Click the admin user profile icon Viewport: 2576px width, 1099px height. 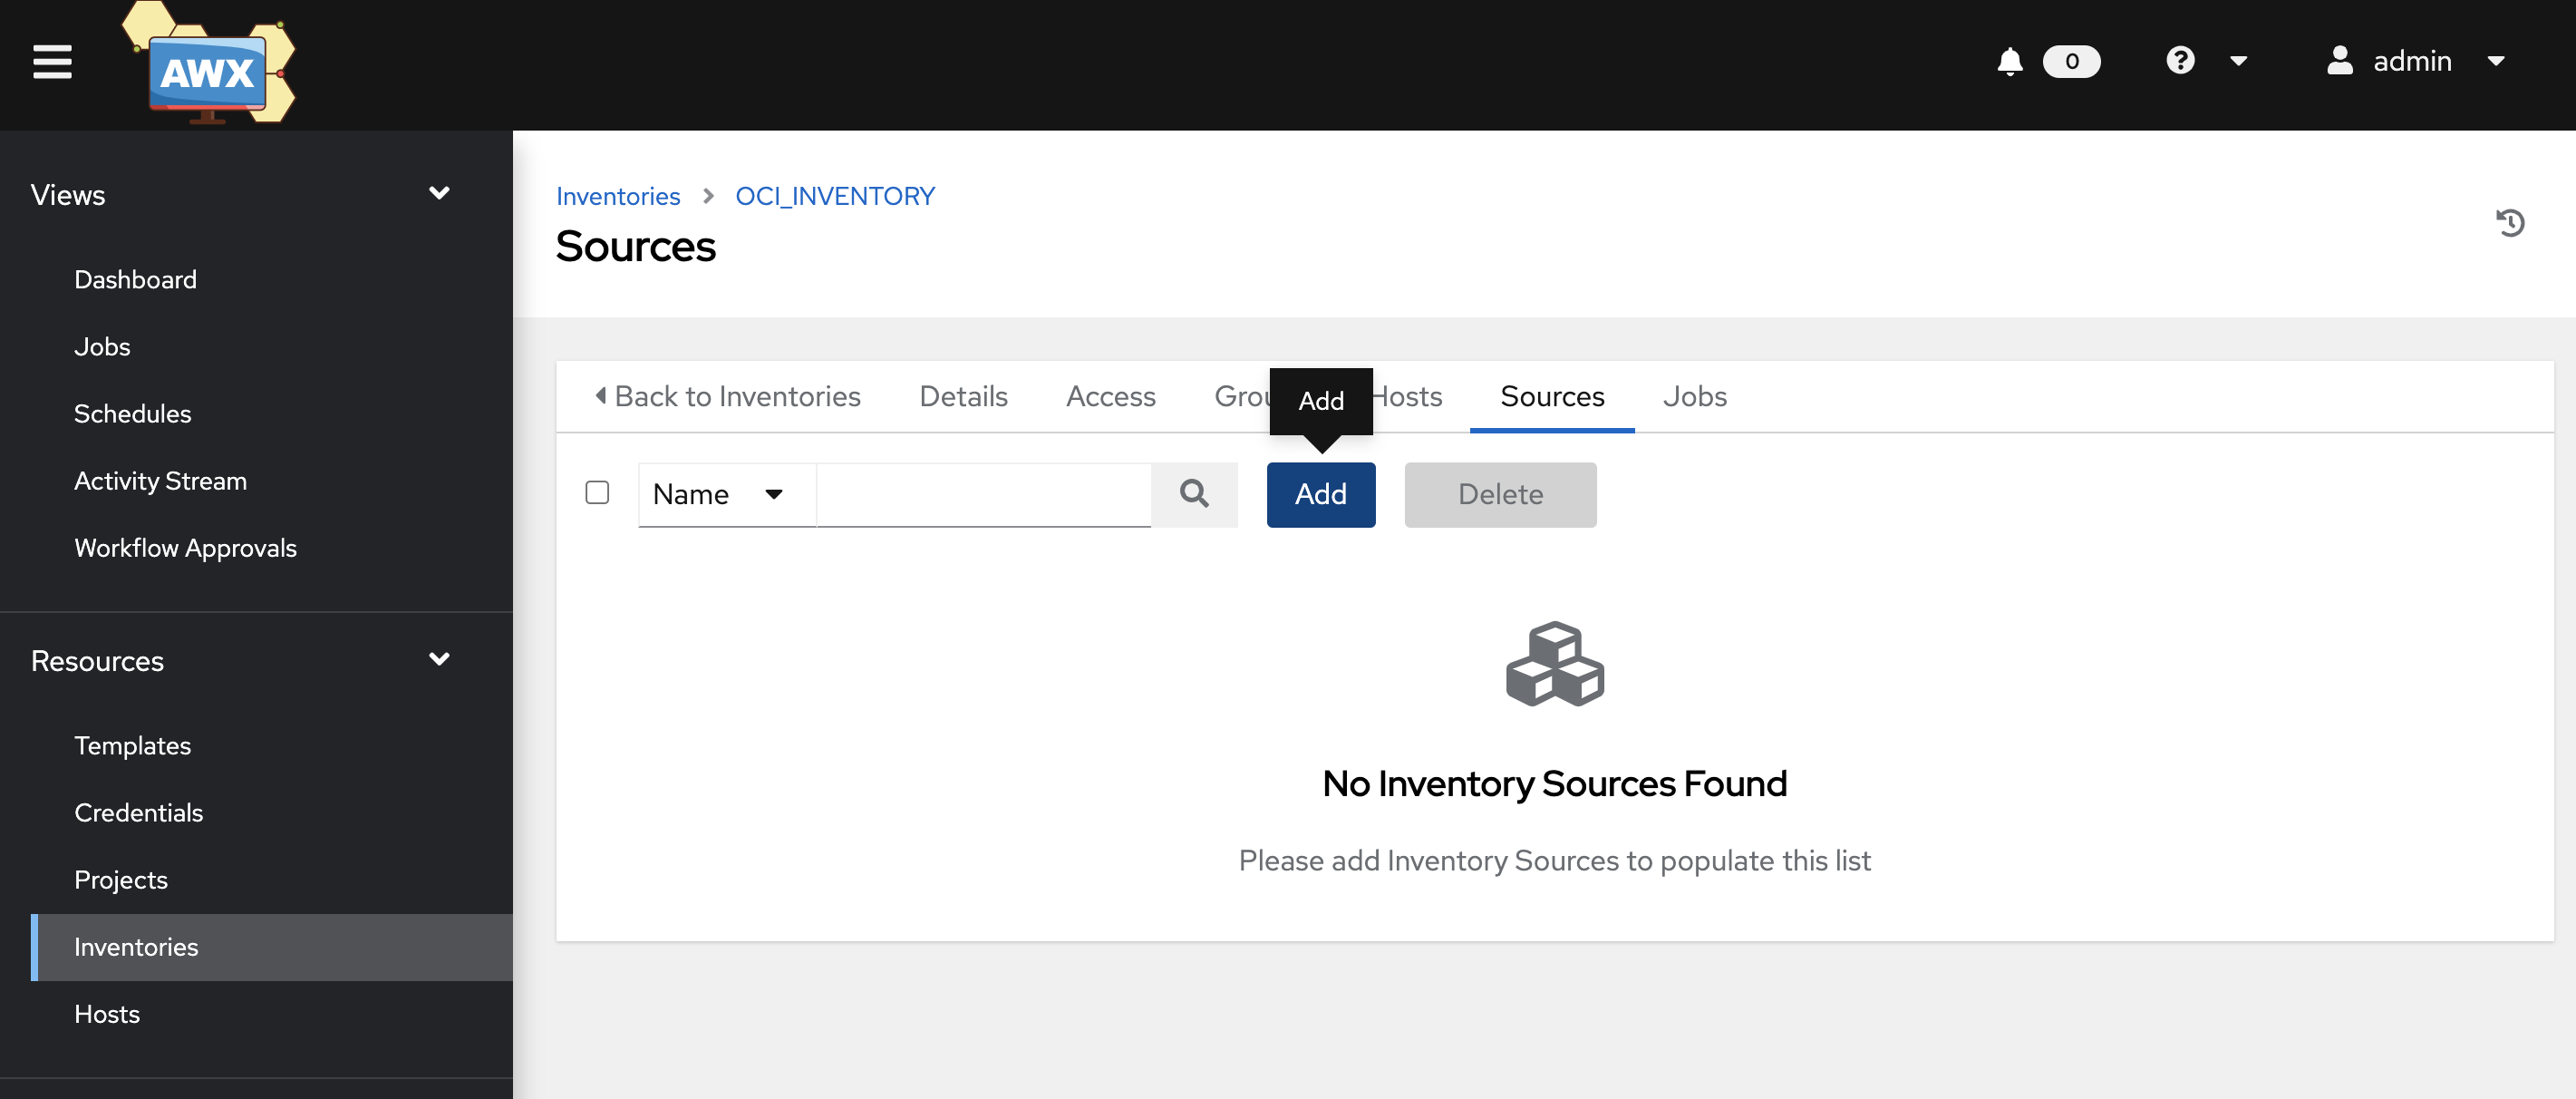click(2336, 63)
